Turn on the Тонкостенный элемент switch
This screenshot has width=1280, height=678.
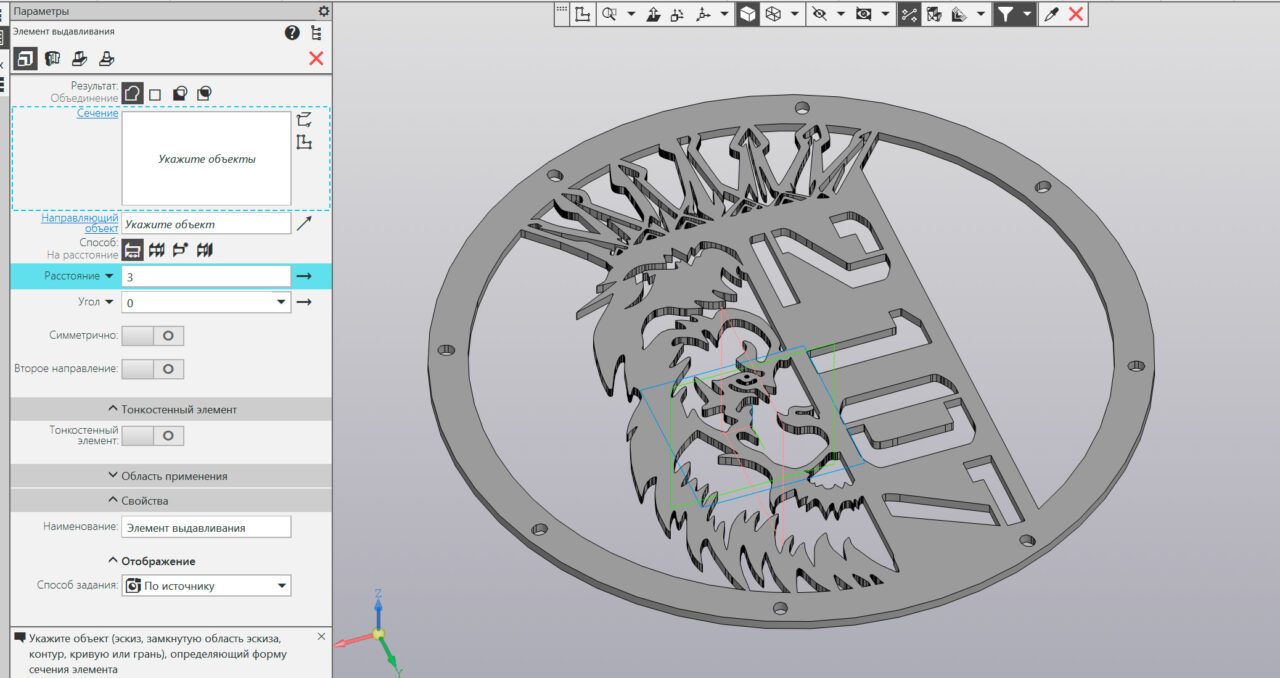(x=153, y=436)
